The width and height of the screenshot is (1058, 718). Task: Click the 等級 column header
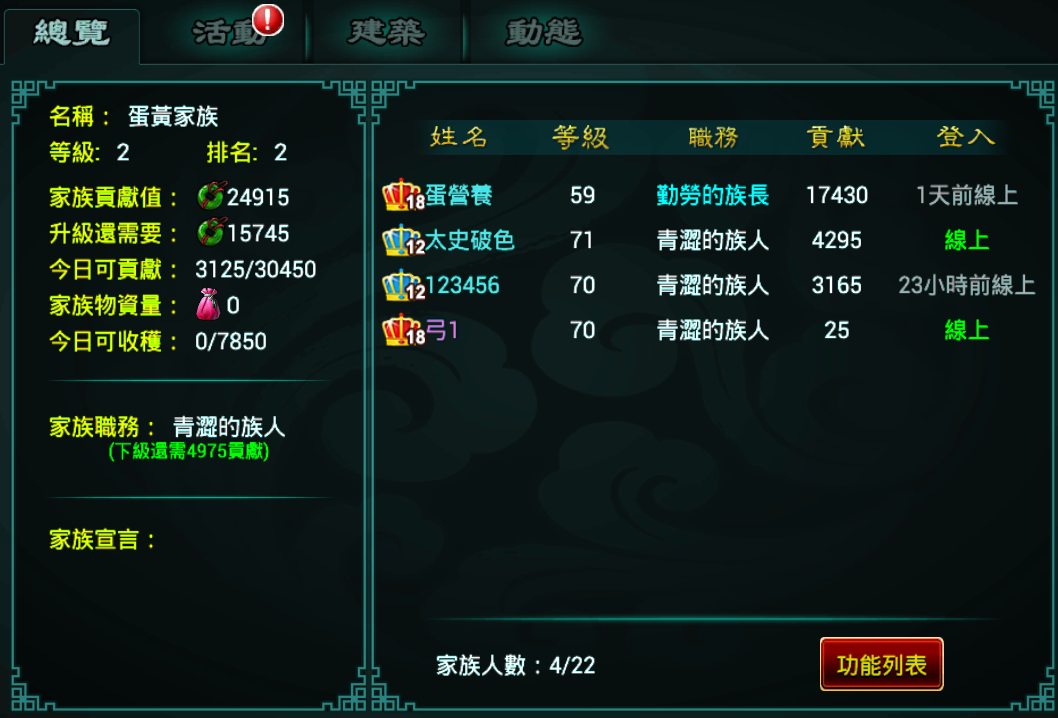coord(580,137)
